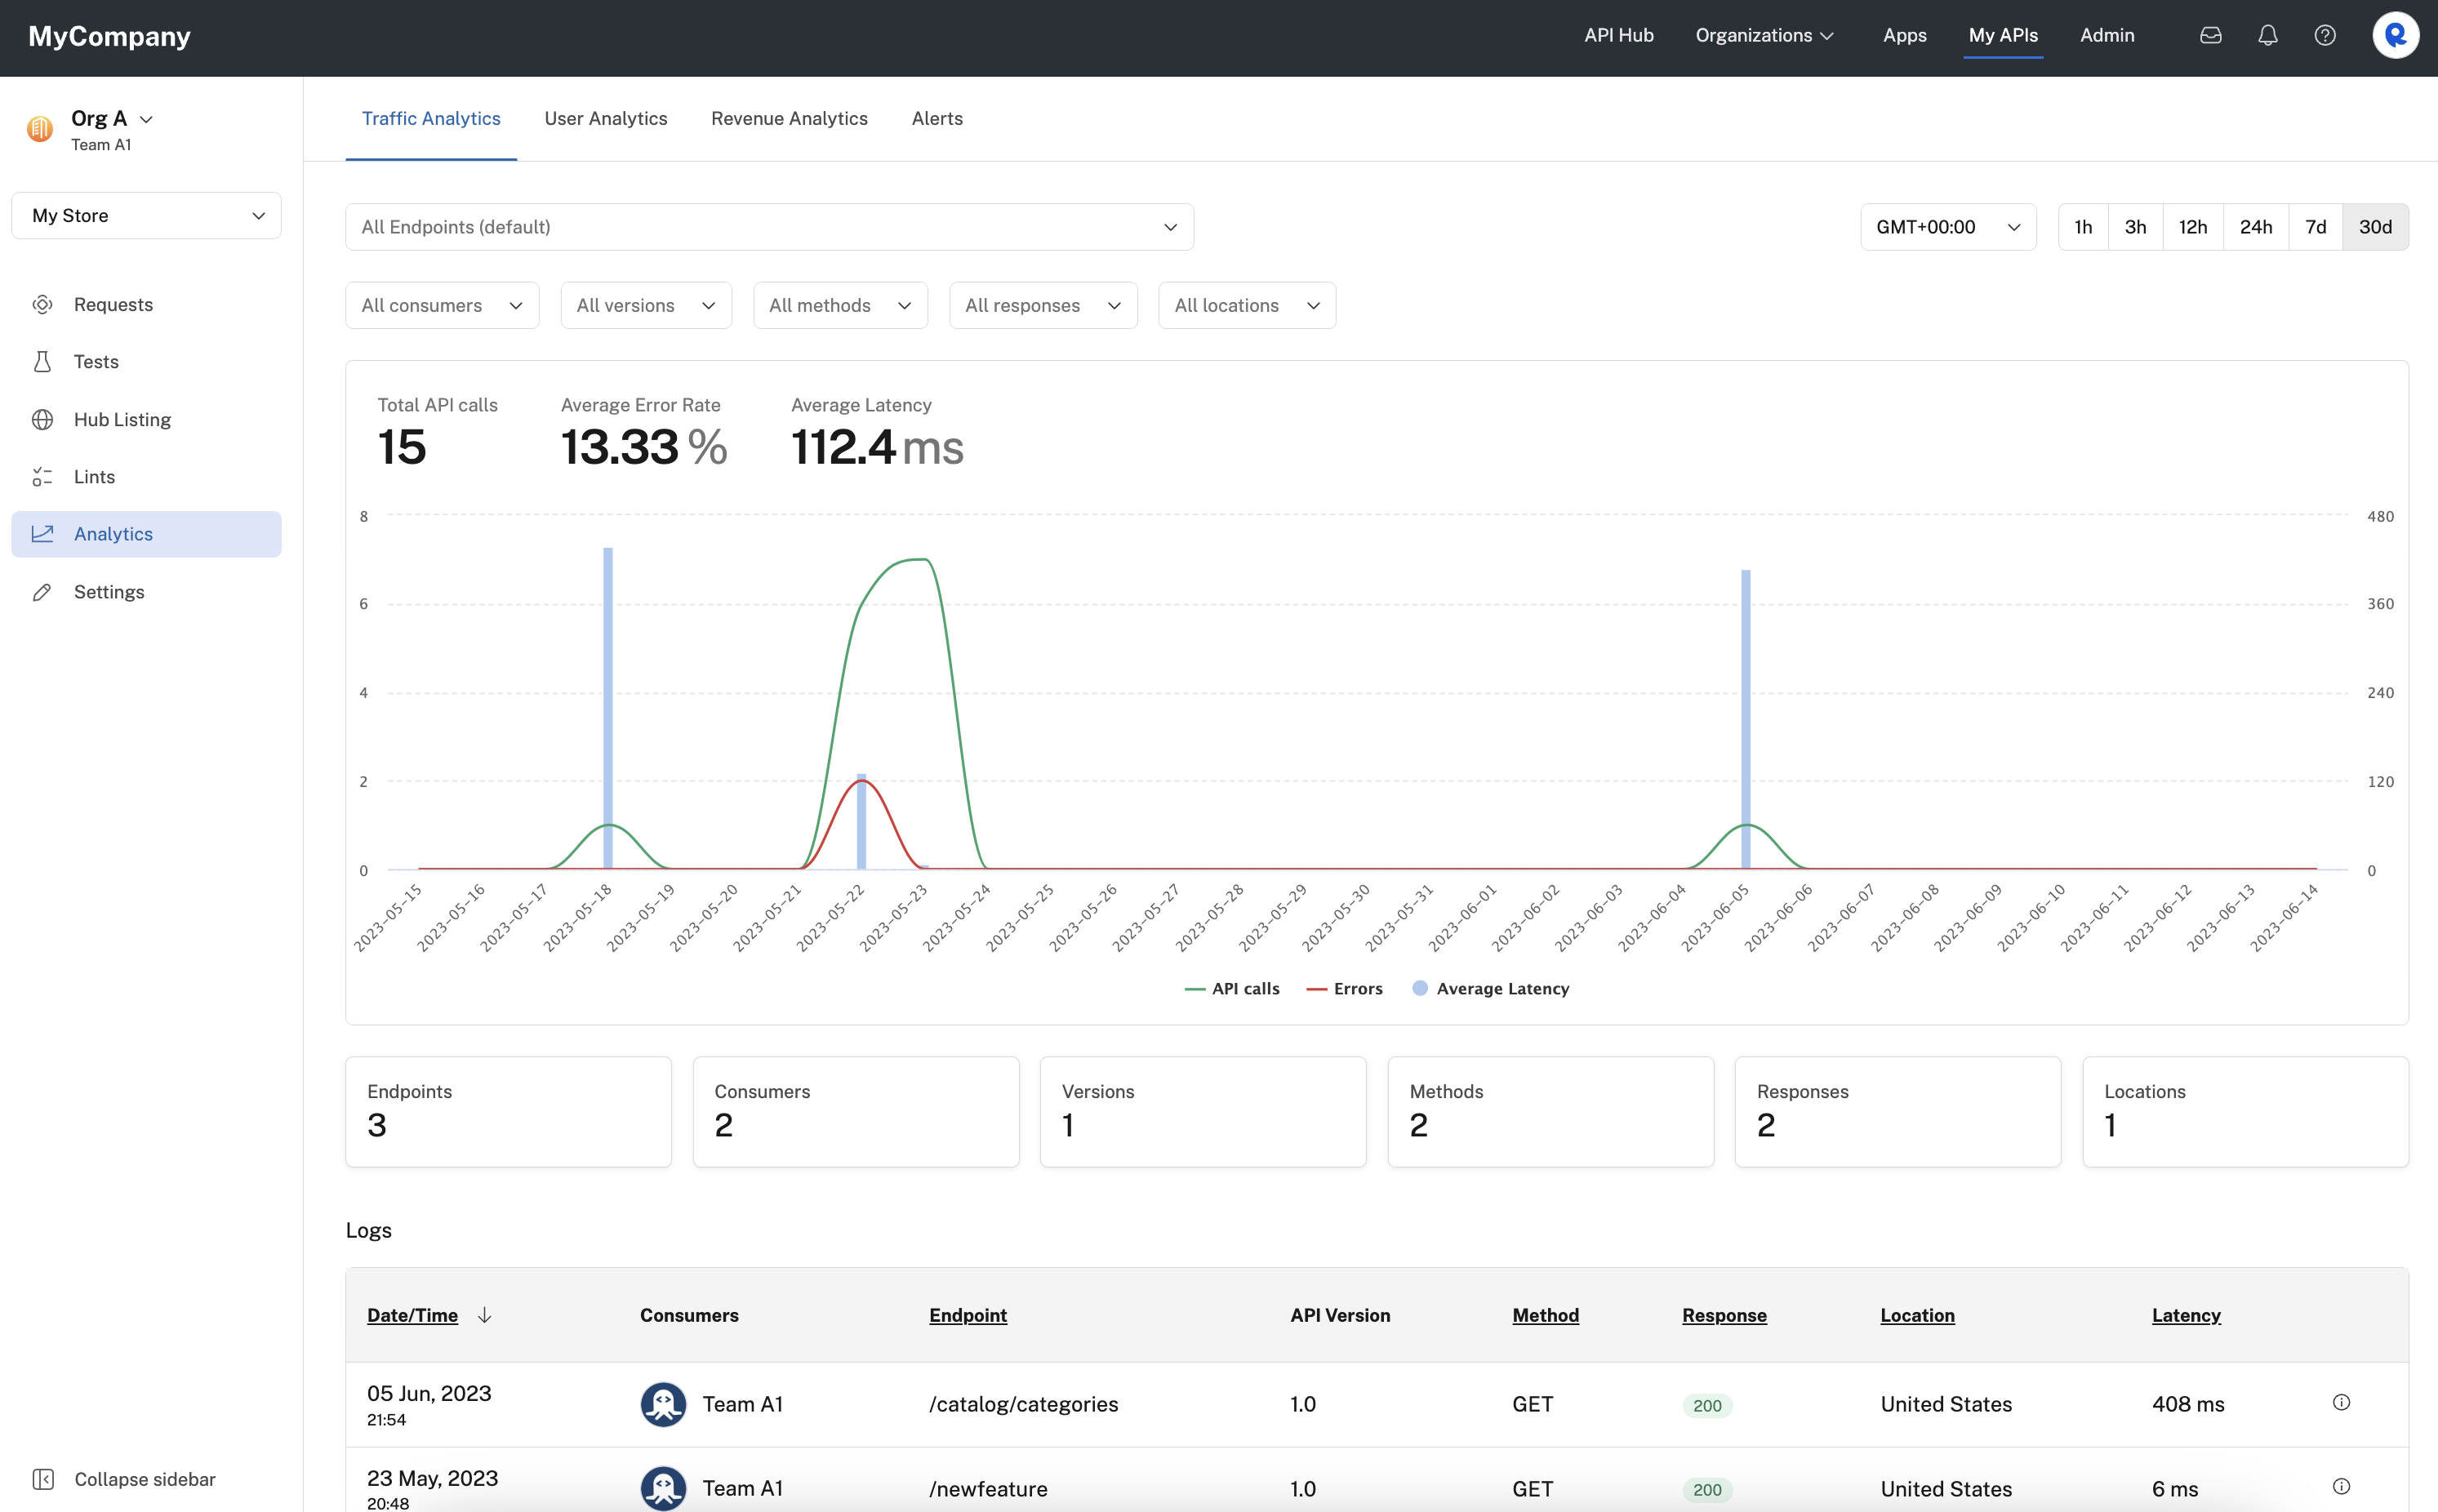Screen dimensions: 2438x1512
Task: Click the MyCompany brand logo
Action: point(109,36)
